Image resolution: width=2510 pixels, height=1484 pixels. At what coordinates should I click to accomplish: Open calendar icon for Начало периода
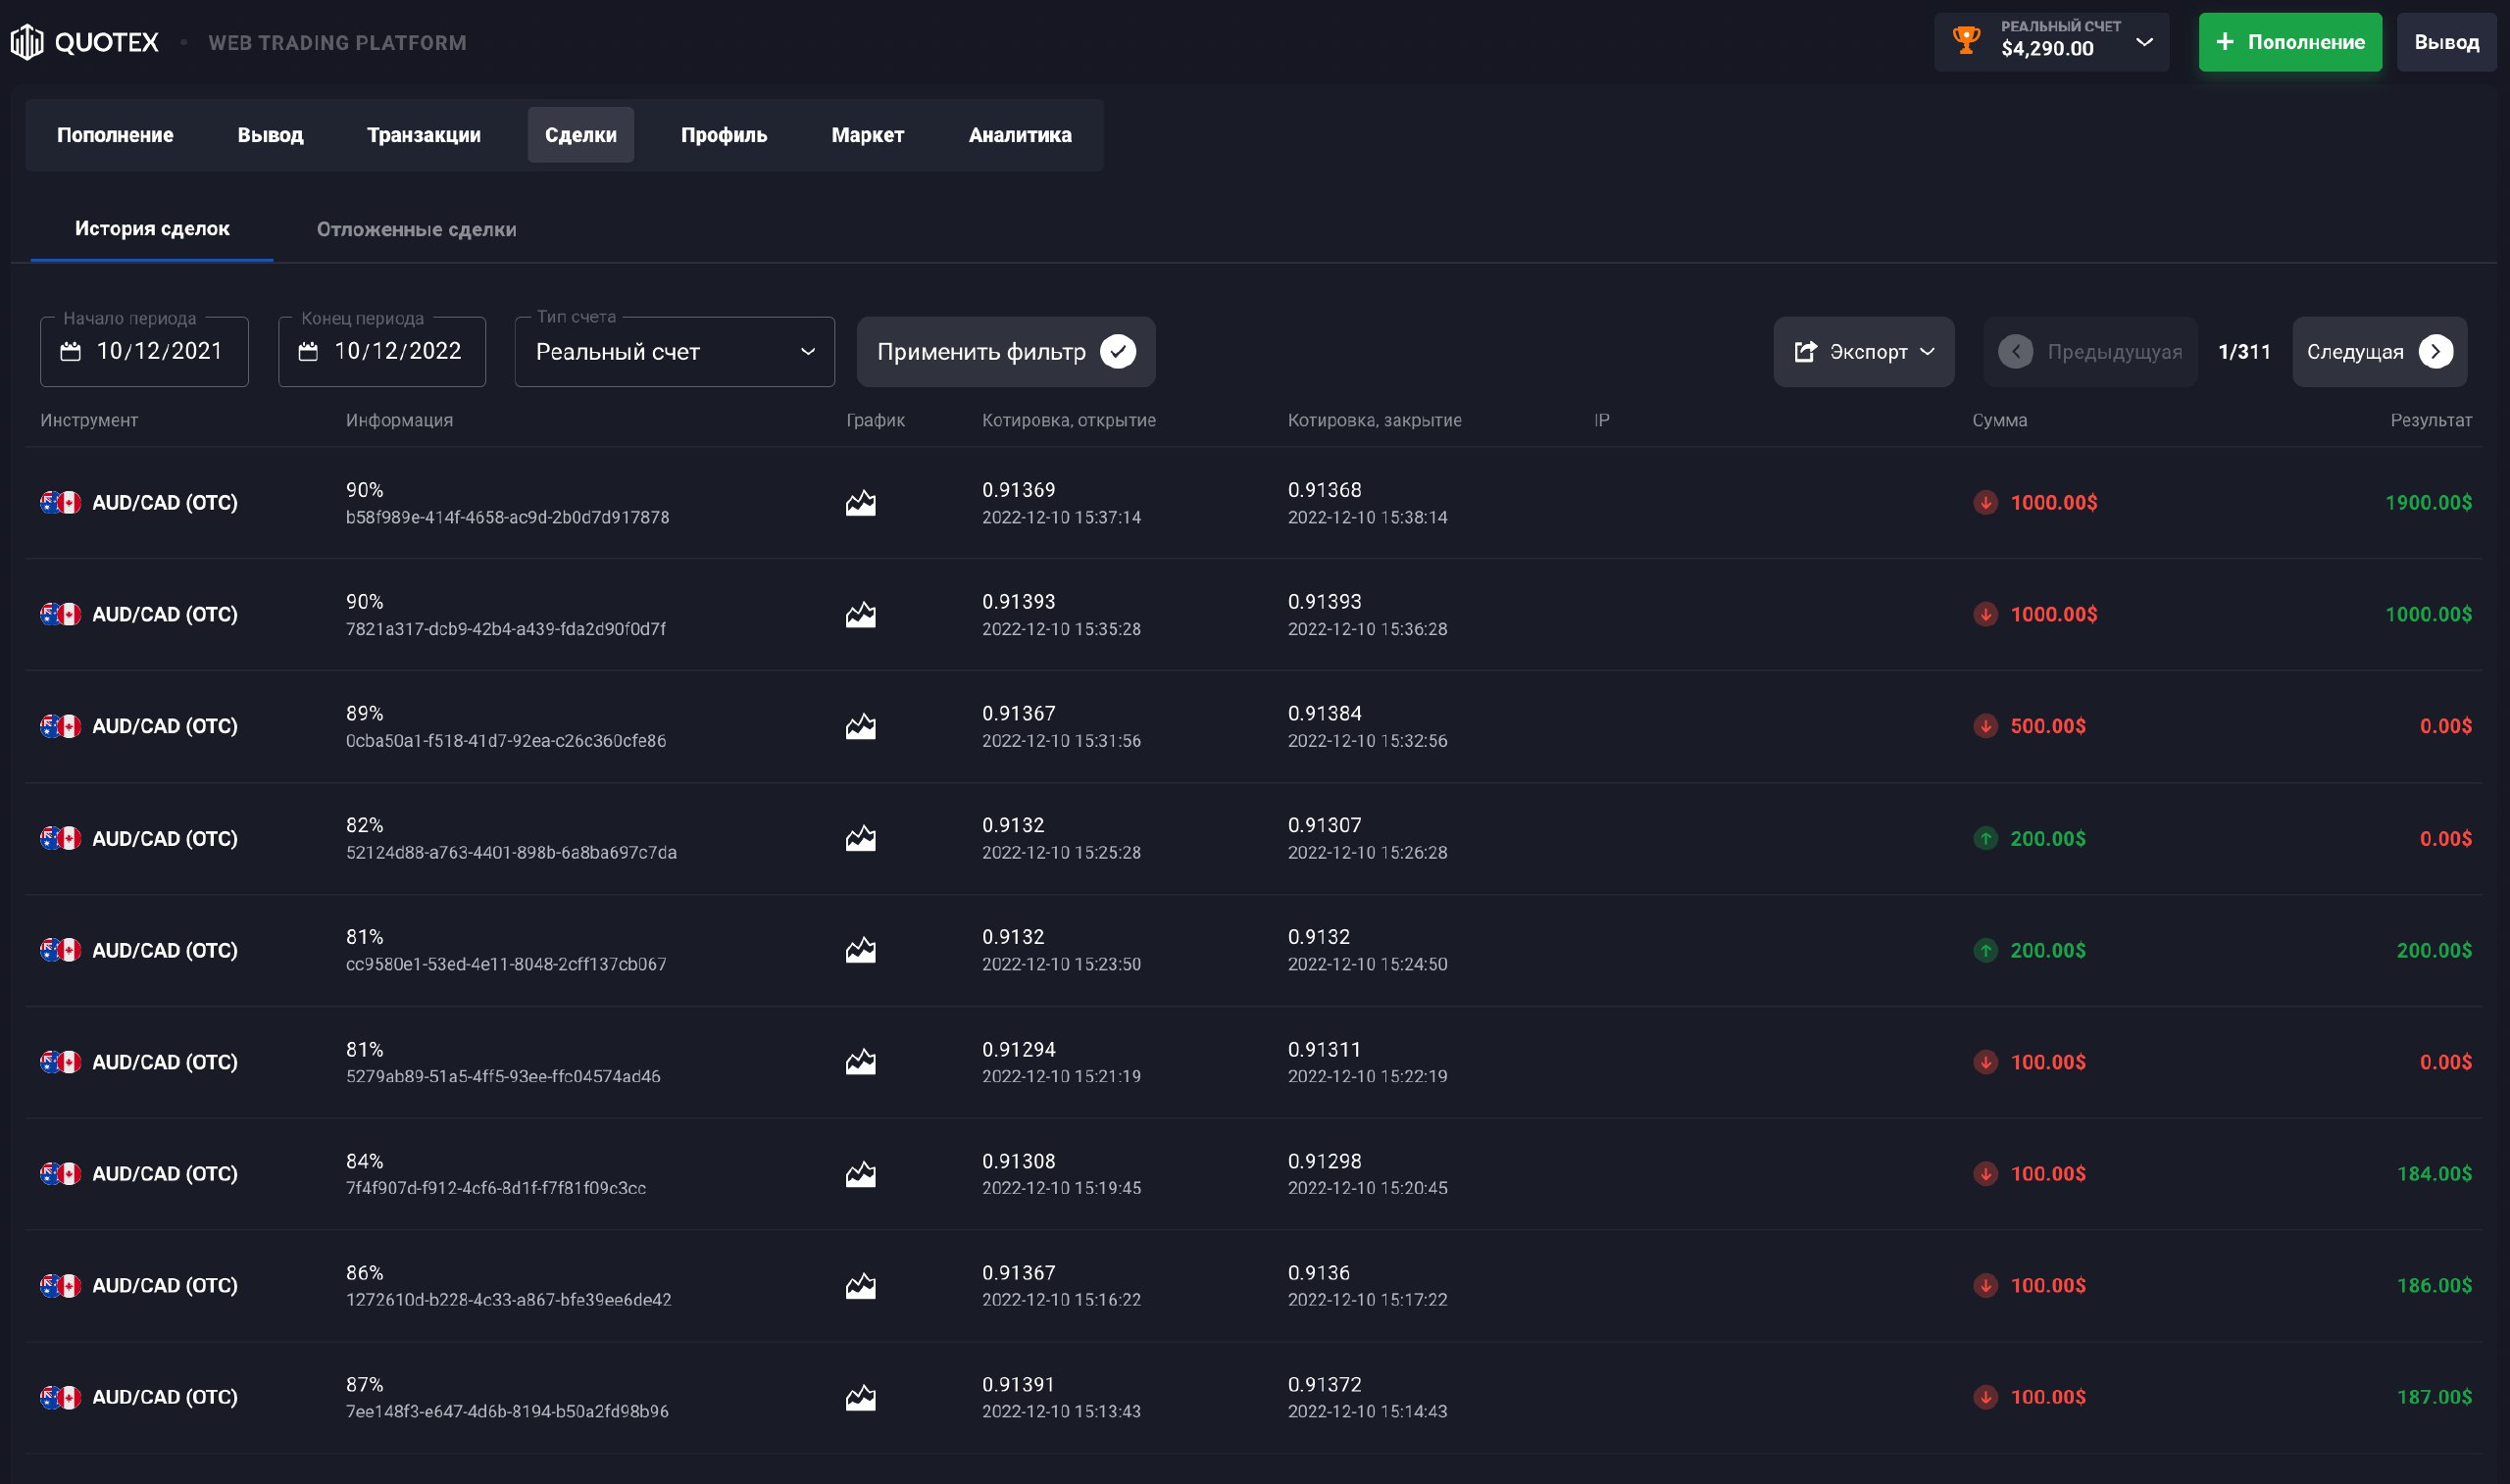click(x=70, y=351)
